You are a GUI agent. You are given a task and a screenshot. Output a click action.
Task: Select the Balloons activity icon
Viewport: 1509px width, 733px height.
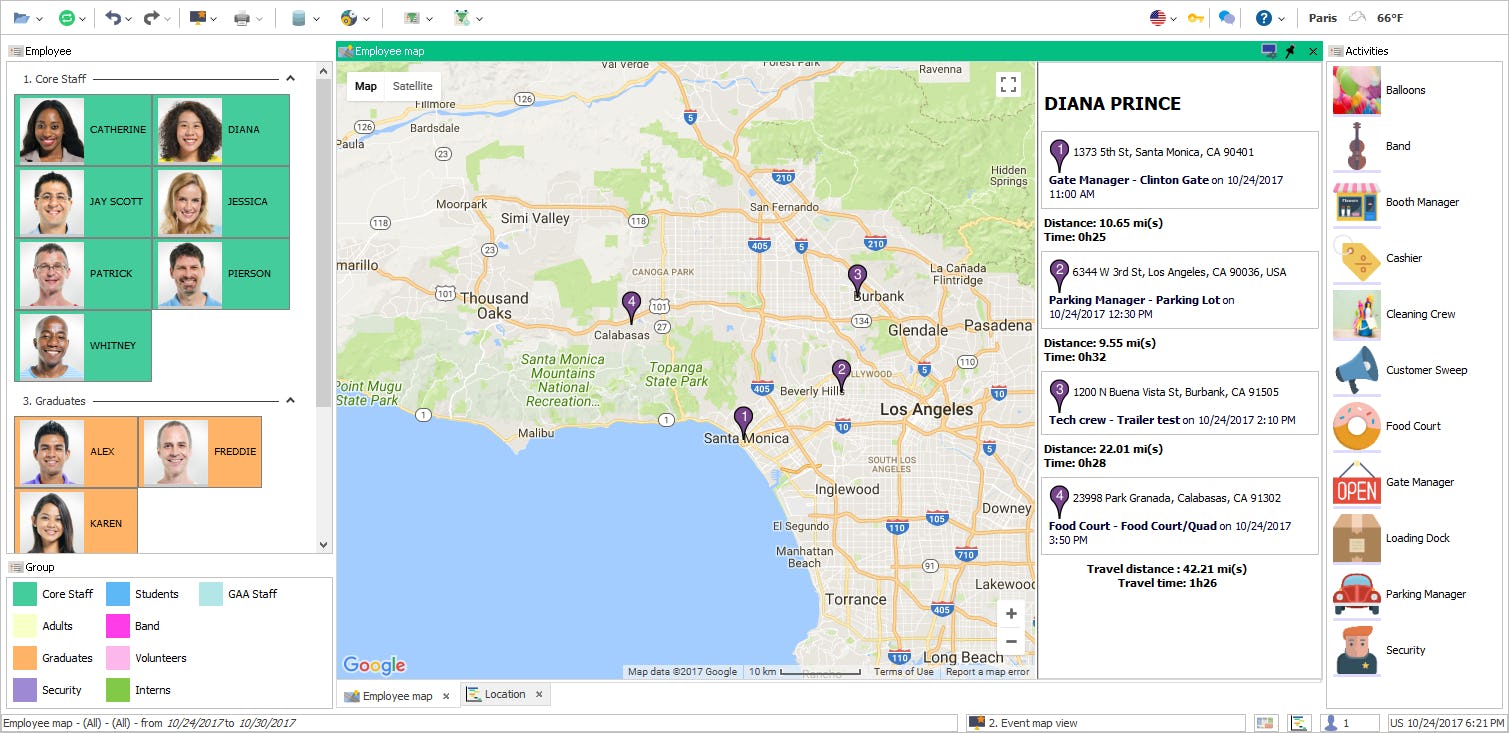1356,90
